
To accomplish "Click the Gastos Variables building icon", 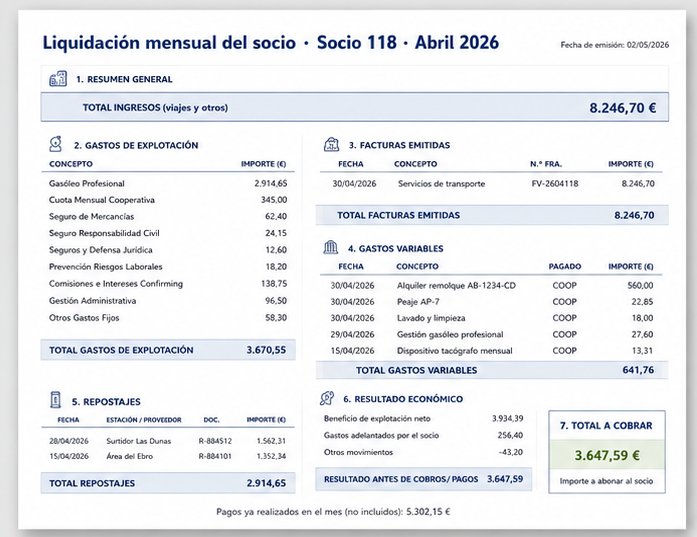I will pos(330,248).
